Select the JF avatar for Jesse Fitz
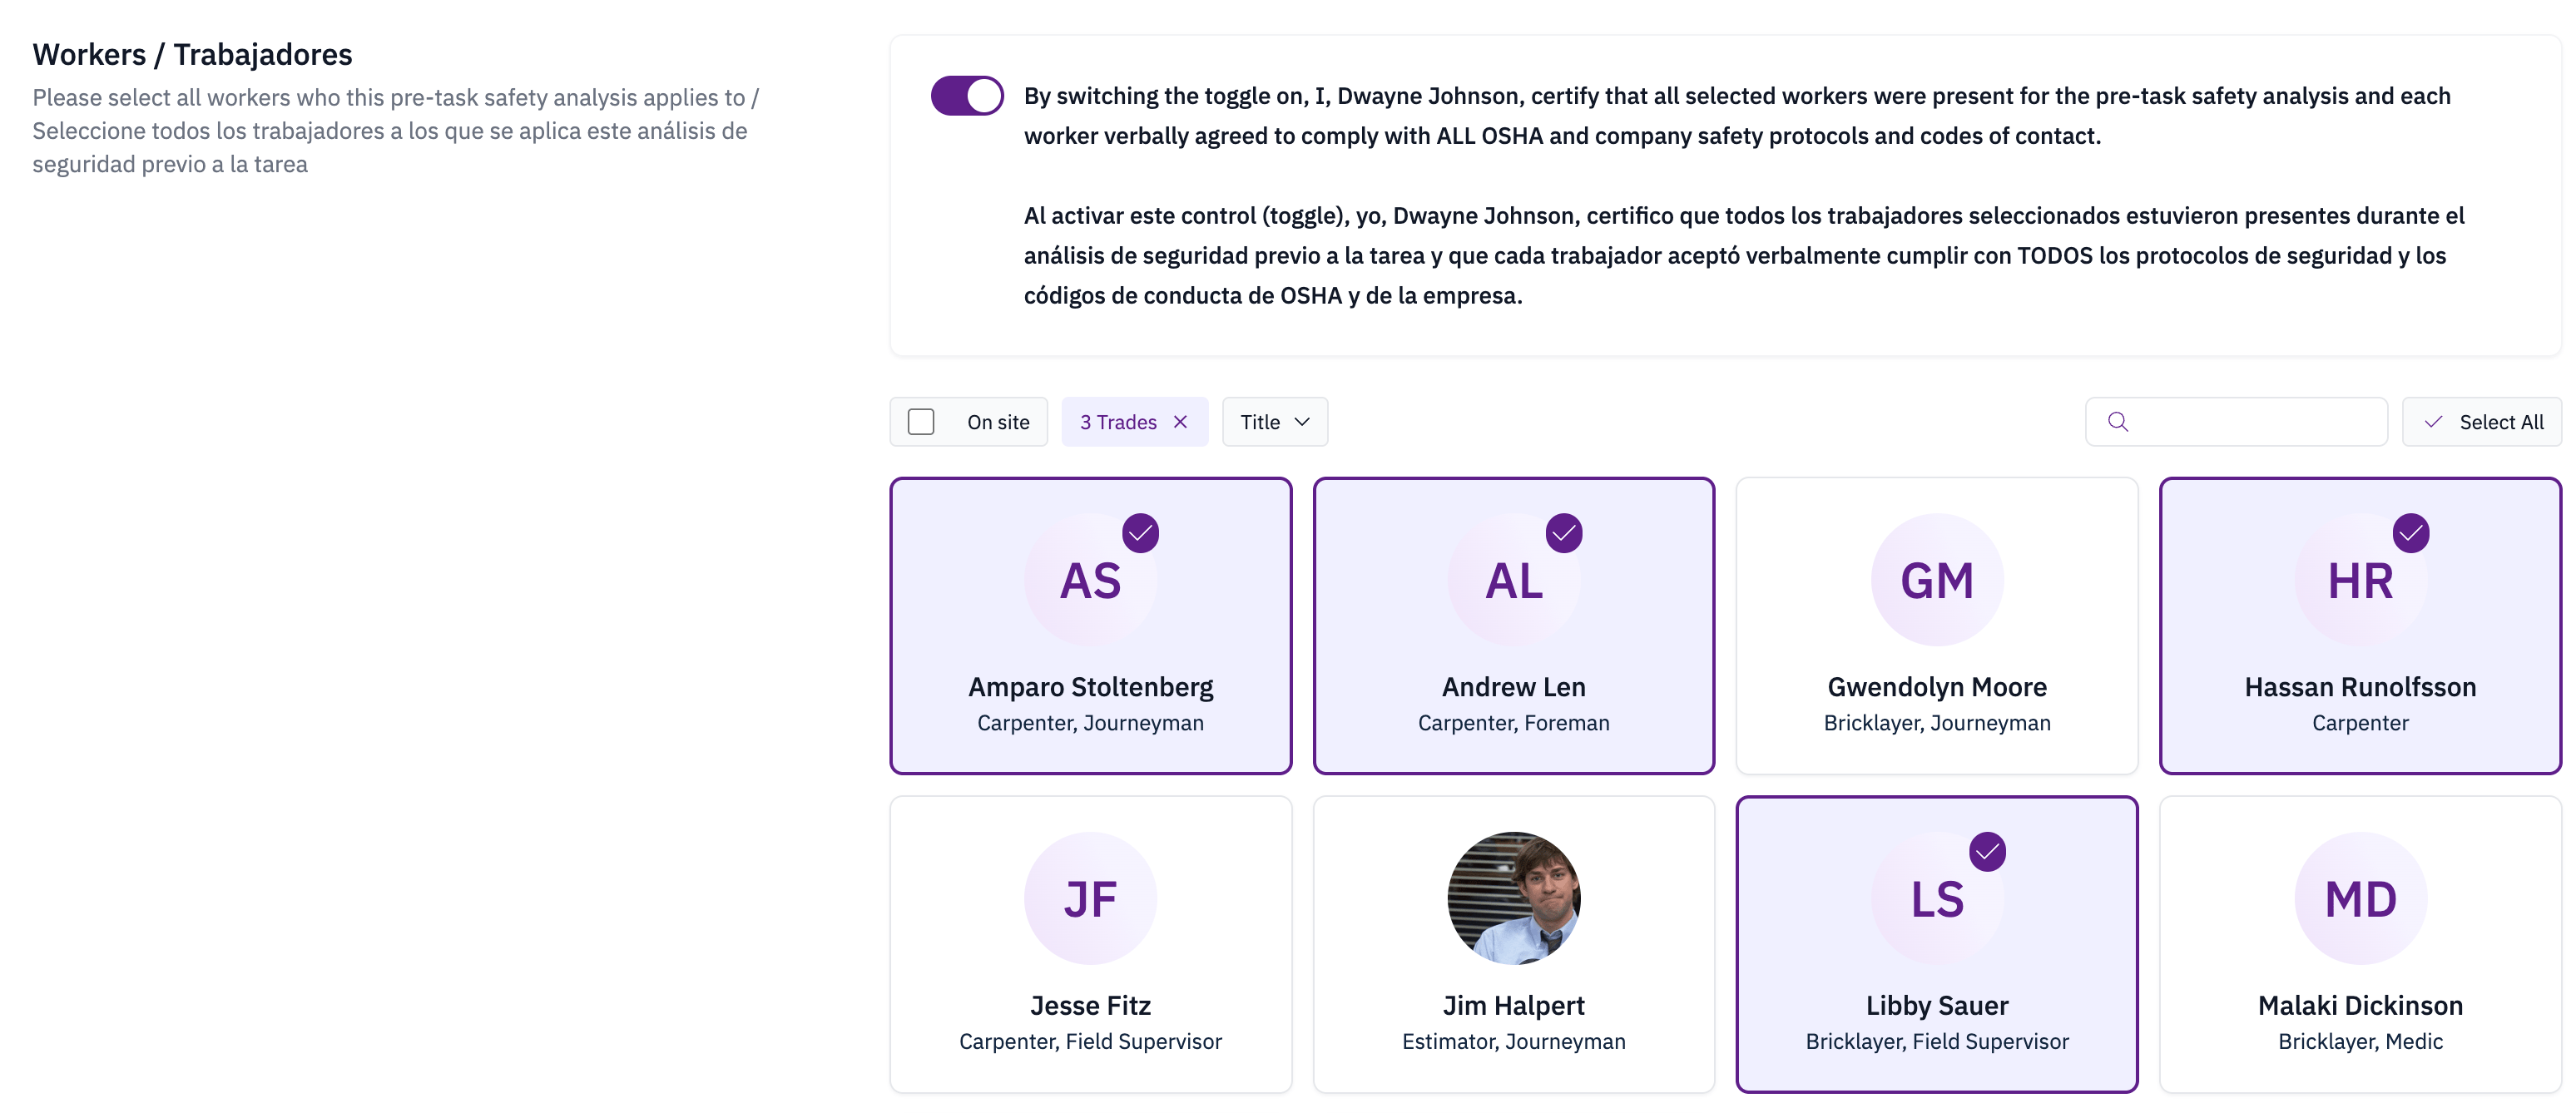Screen dimensions: 2576x1113 tap(1090, 899)
